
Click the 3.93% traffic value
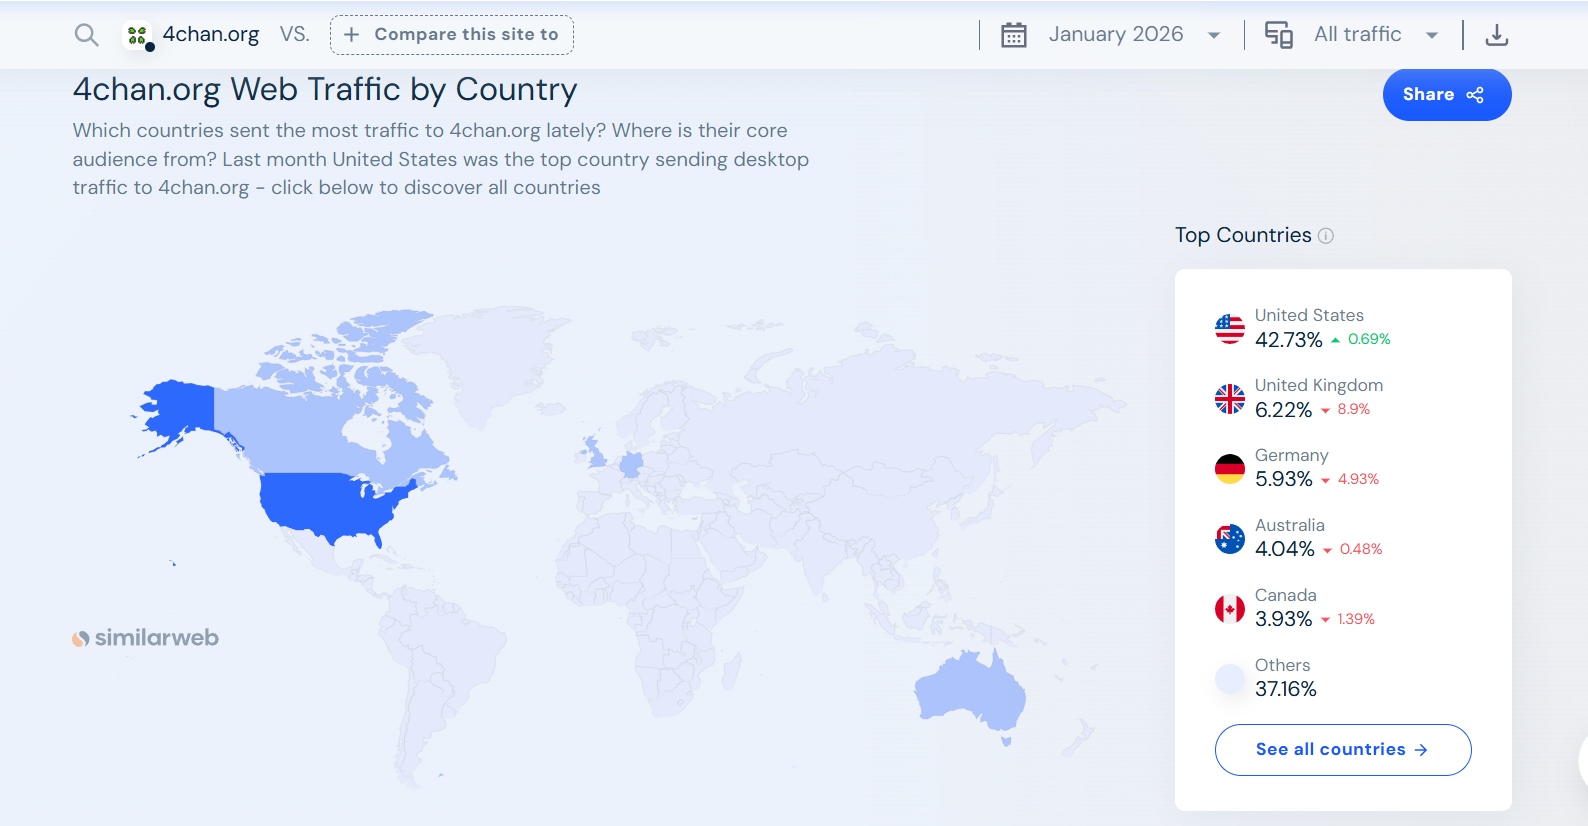[1284, 619]
